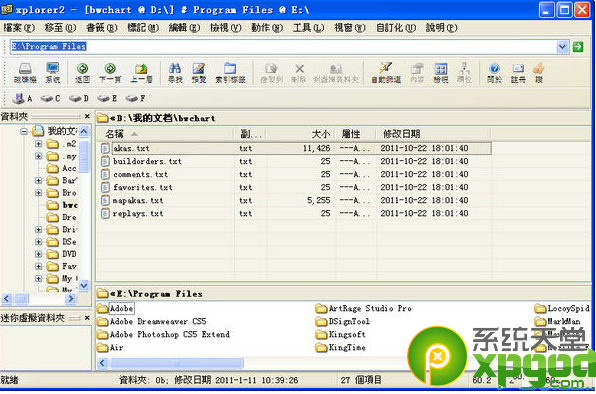This screenshot has height=394, width=596.
Task: Open the 自訂化(U) customize menu
Action: (x=396, y=28)
